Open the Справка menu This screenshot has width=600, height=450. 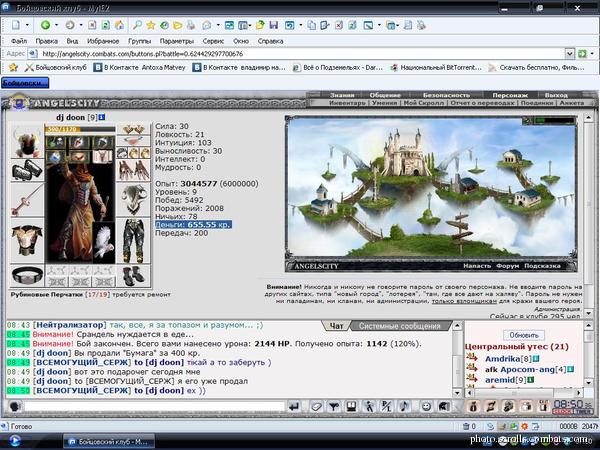click(270, 41)
